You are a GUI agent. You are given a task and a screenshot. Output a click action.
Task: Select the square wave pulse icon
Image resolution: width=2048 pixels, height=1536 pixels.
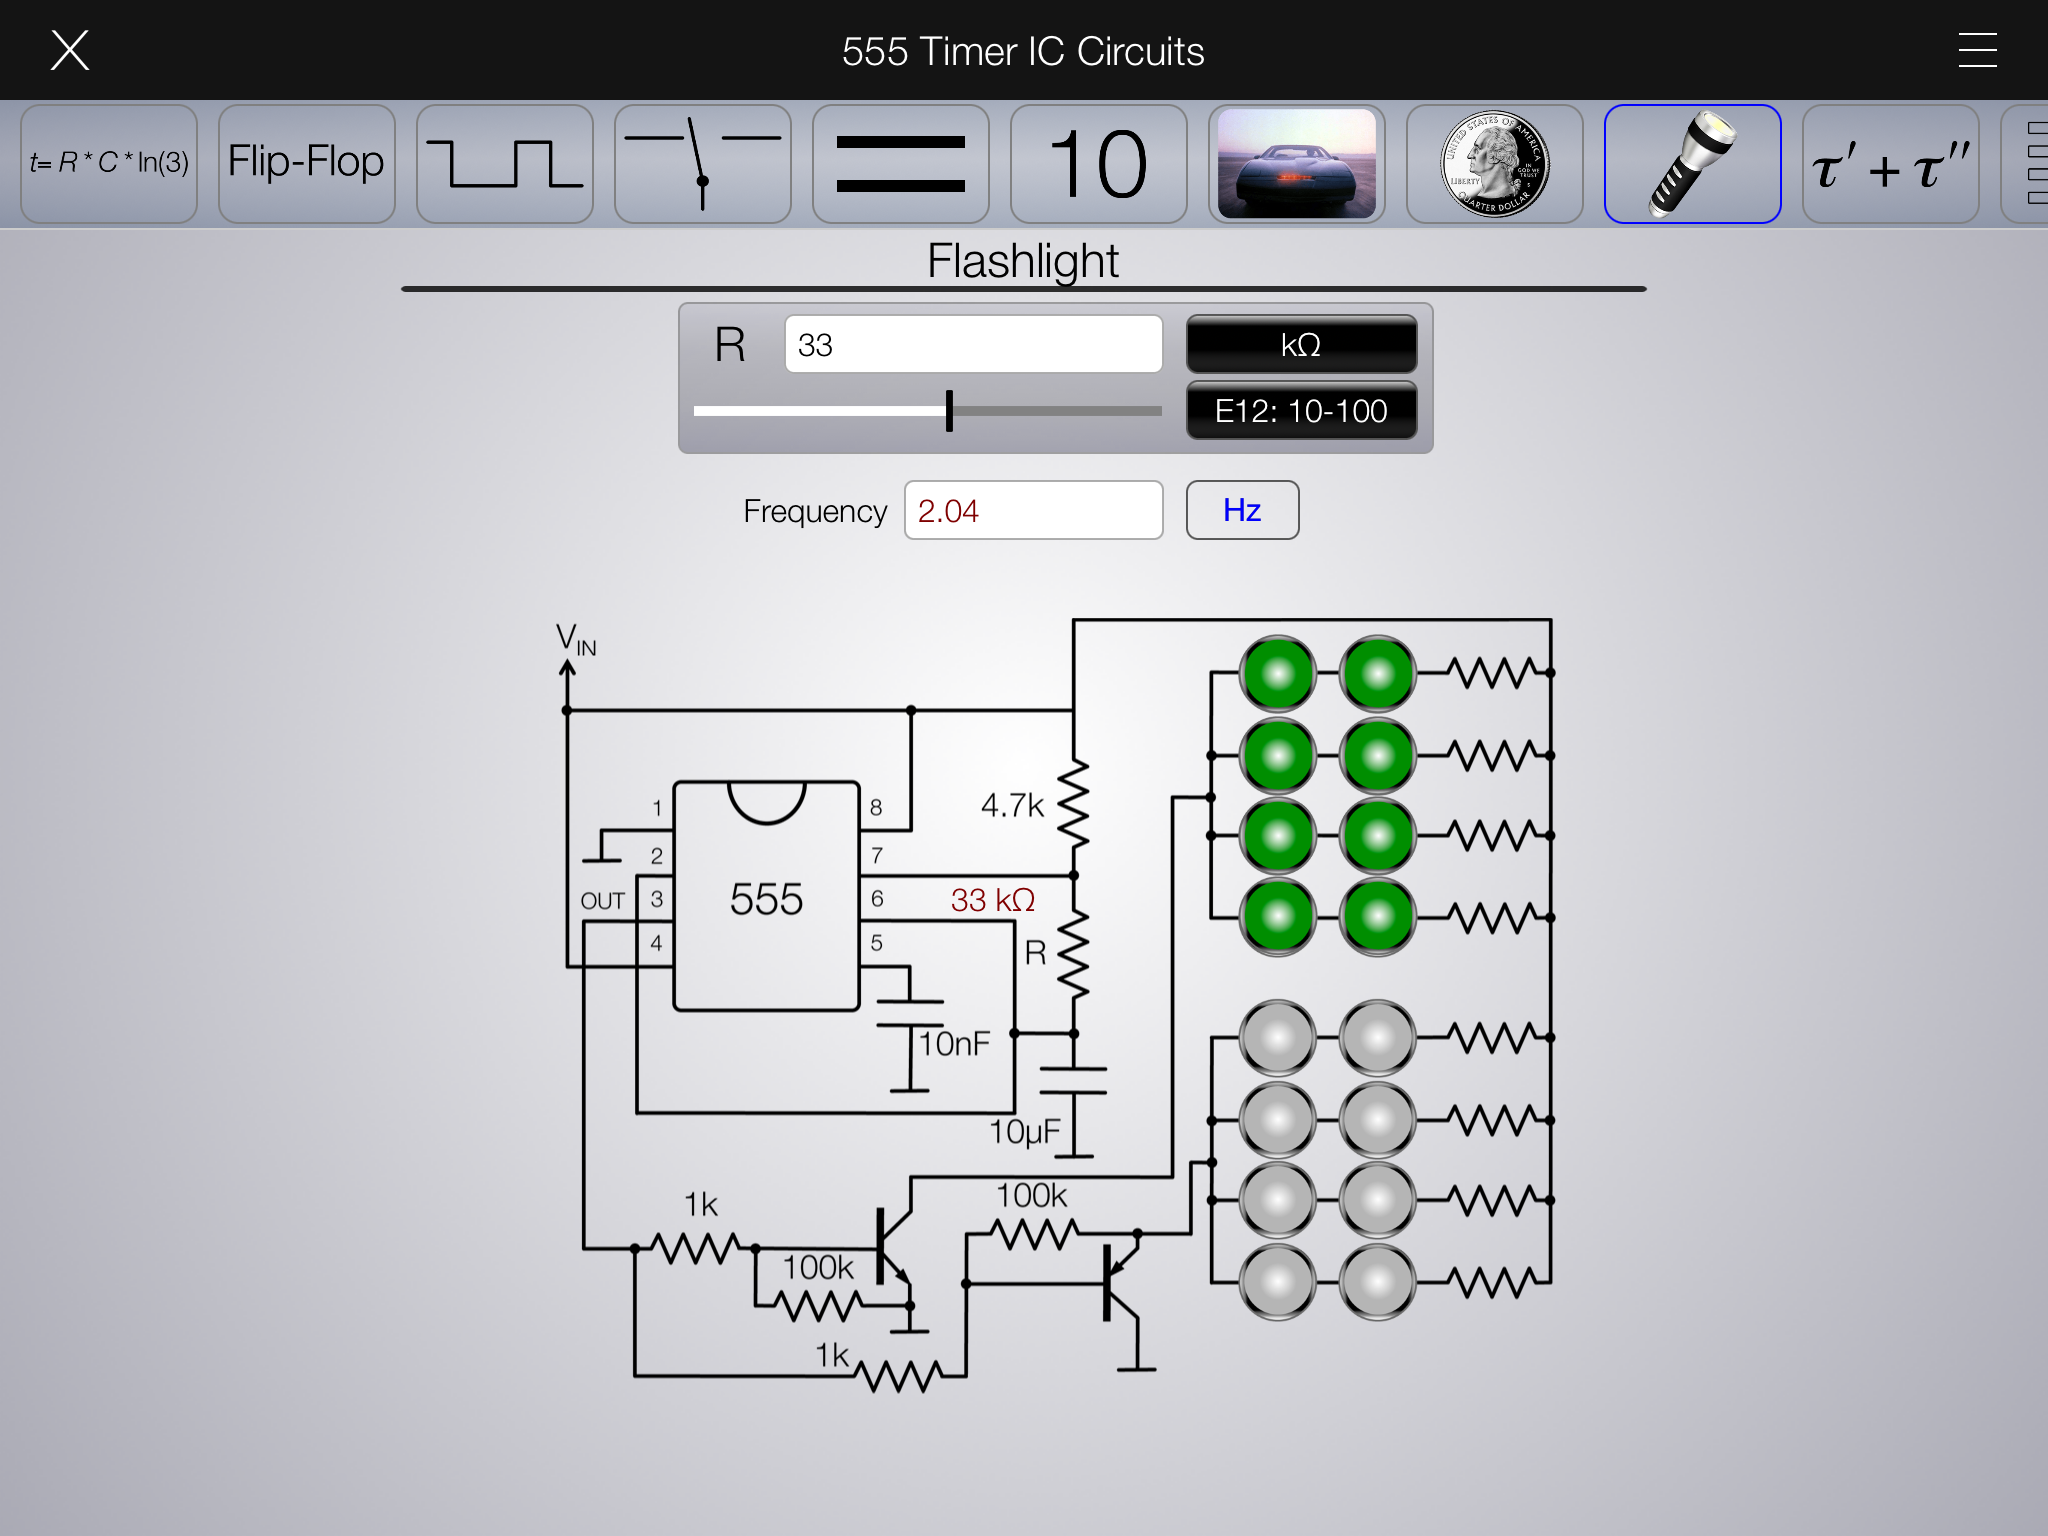tap(504, 164)
